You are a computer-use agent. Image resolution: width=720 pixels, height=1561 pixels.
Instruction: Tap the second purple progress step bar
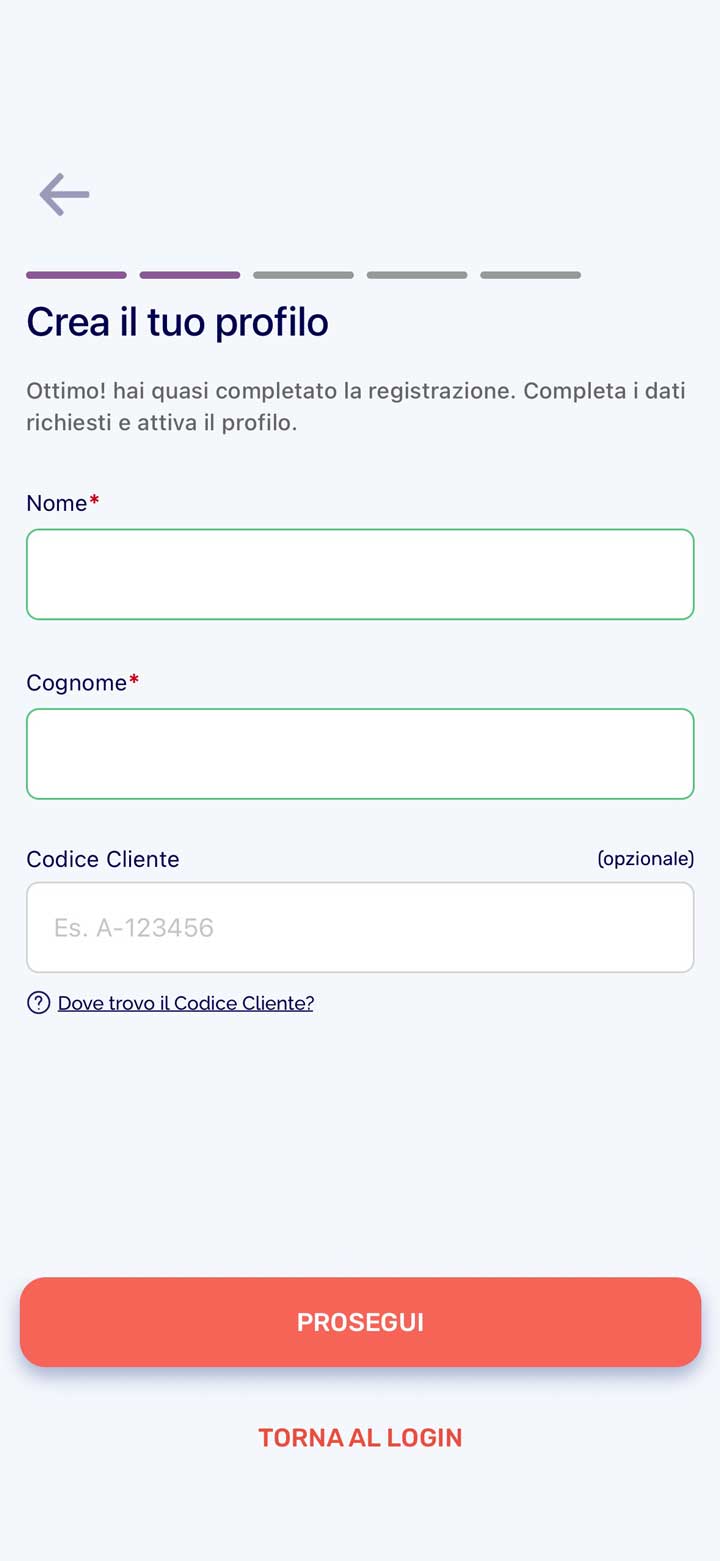[190, 275]
